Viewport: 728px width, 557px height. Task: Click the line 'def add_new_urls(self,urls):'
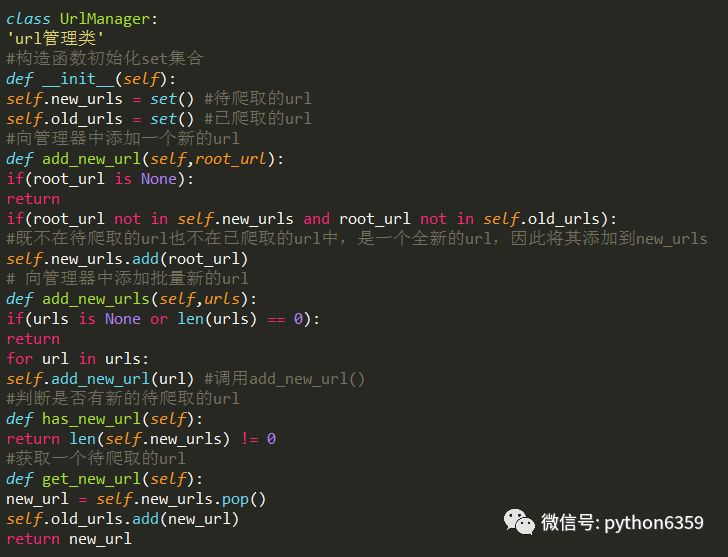[x=131, y=298]
